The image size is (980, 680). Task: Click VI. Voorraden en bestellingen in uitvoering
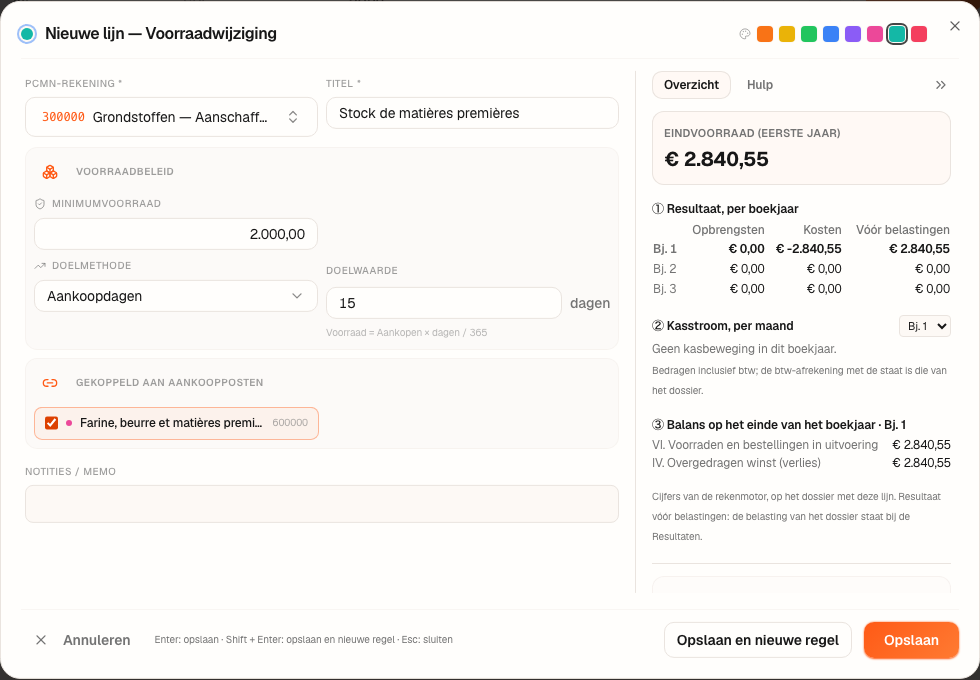click(765, 445)
